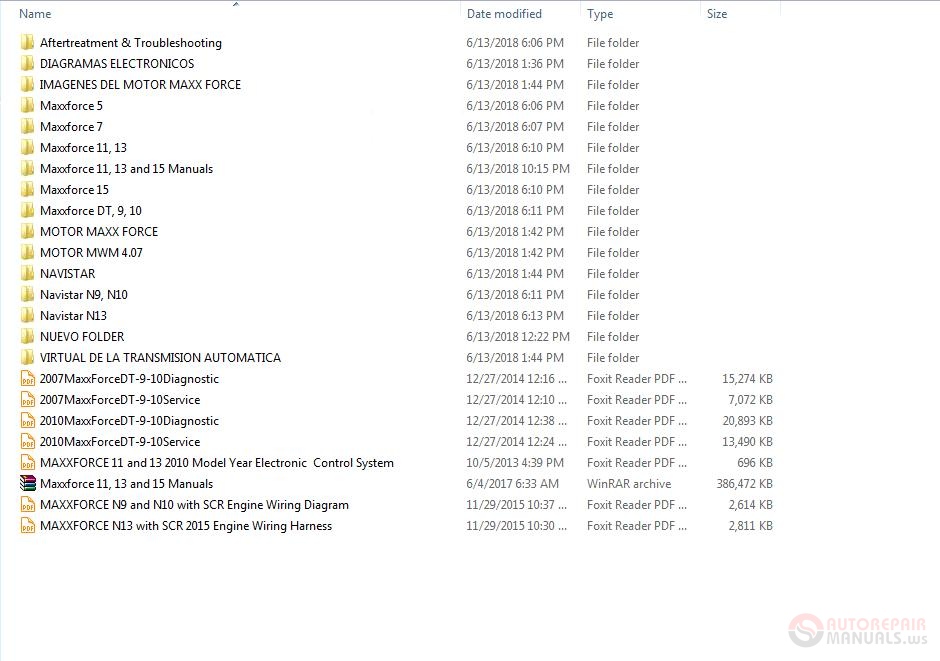The width and height of the screenshot is (940, 661).
Task: Click PDF icon of MAXXFORCE 11 and 13 2010 Model Year file
Action: [x=28, y=463]
